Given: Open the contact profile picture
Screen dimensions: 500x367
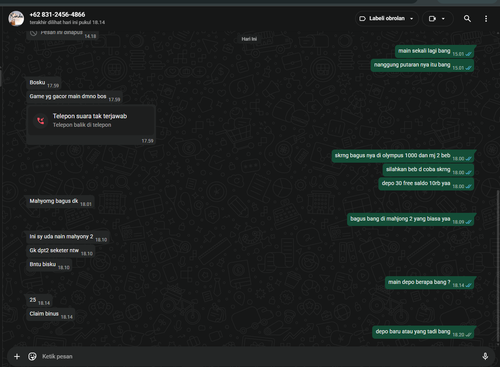Looking at the screenshot, I should click(x=16, y=18).
